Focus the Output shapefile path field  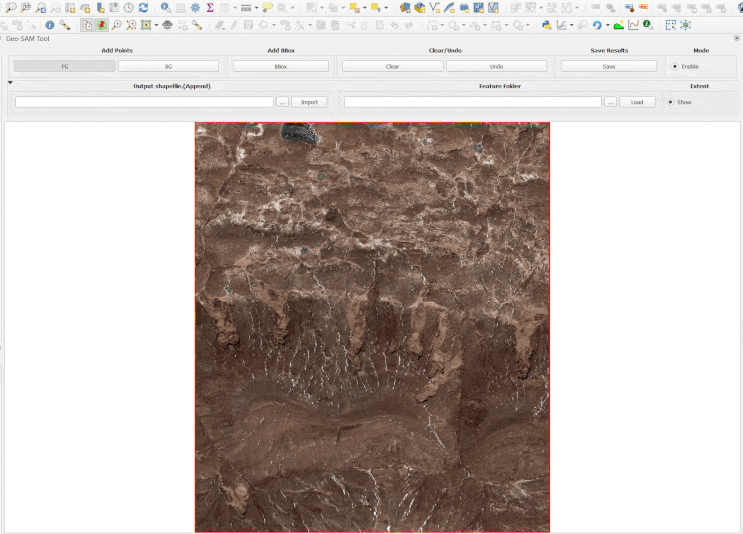tap(144, 102)
